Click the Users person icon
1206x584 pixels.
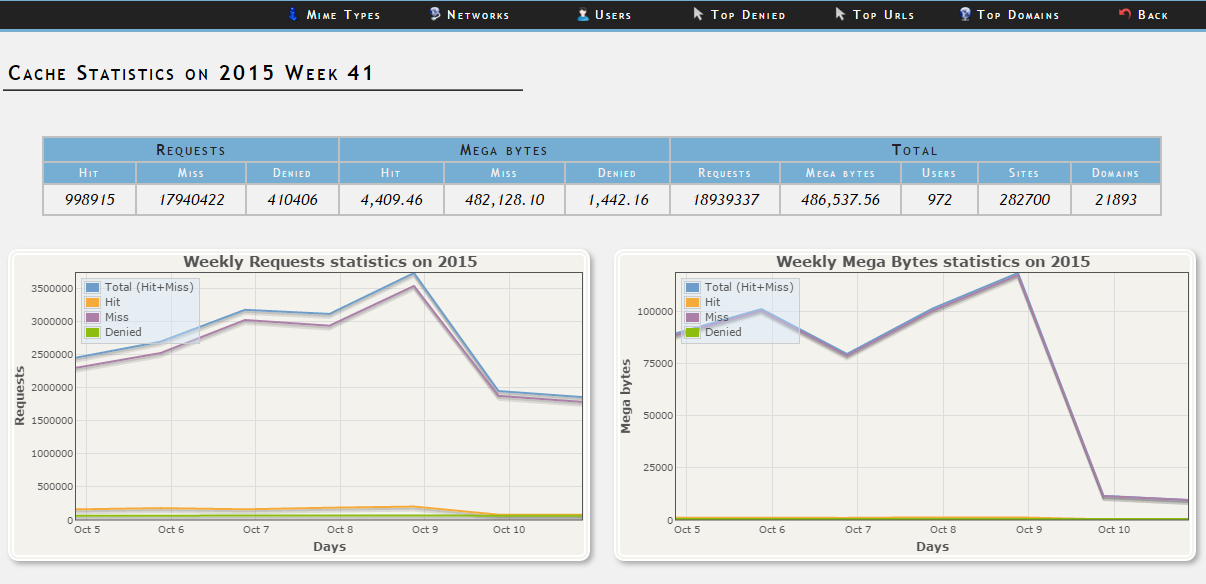tap(583, 14)
